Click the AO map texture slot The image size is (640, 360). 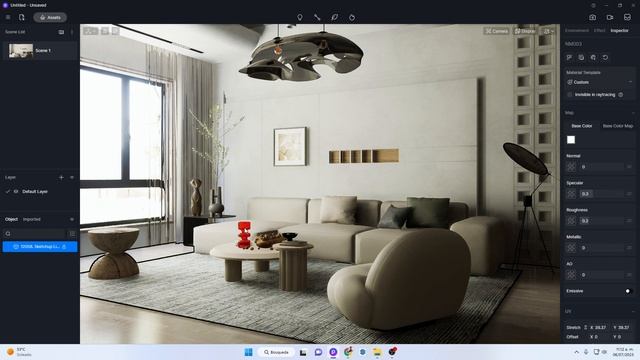(x=571, y=275)
